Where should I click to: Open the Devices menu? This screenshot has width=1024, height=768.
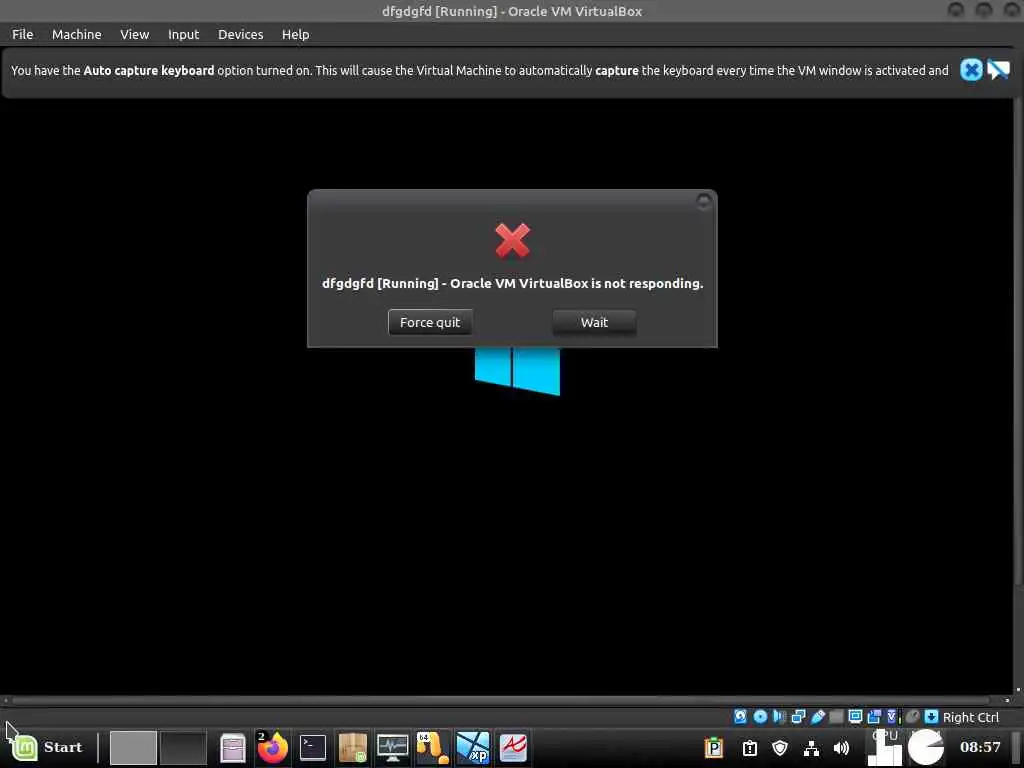point(240,35)
